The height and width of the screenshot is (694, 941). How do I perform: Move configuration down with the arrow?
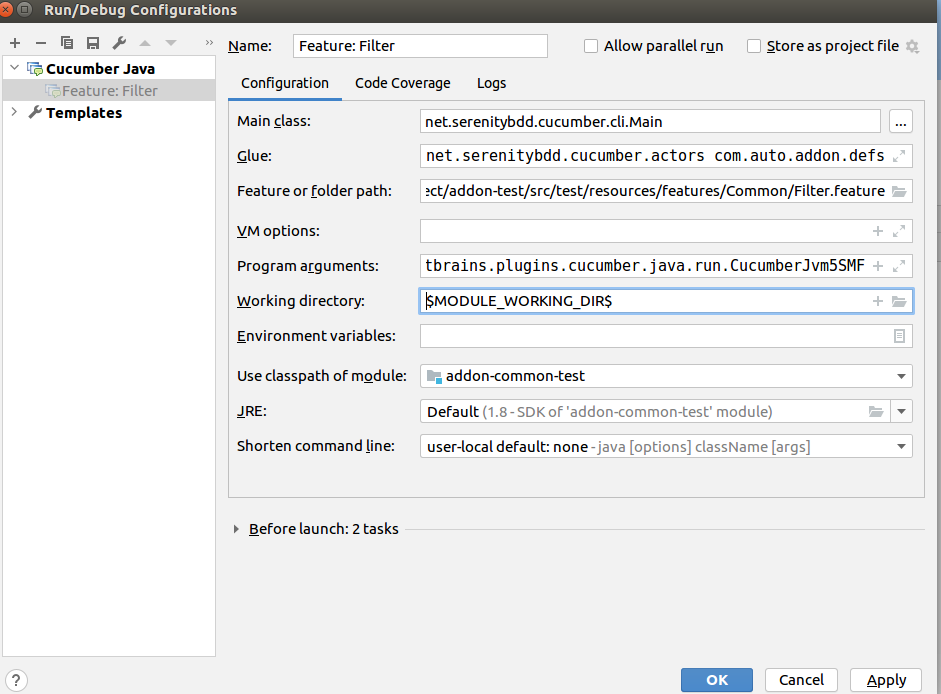pyautogui.click(x=171, y=43)
